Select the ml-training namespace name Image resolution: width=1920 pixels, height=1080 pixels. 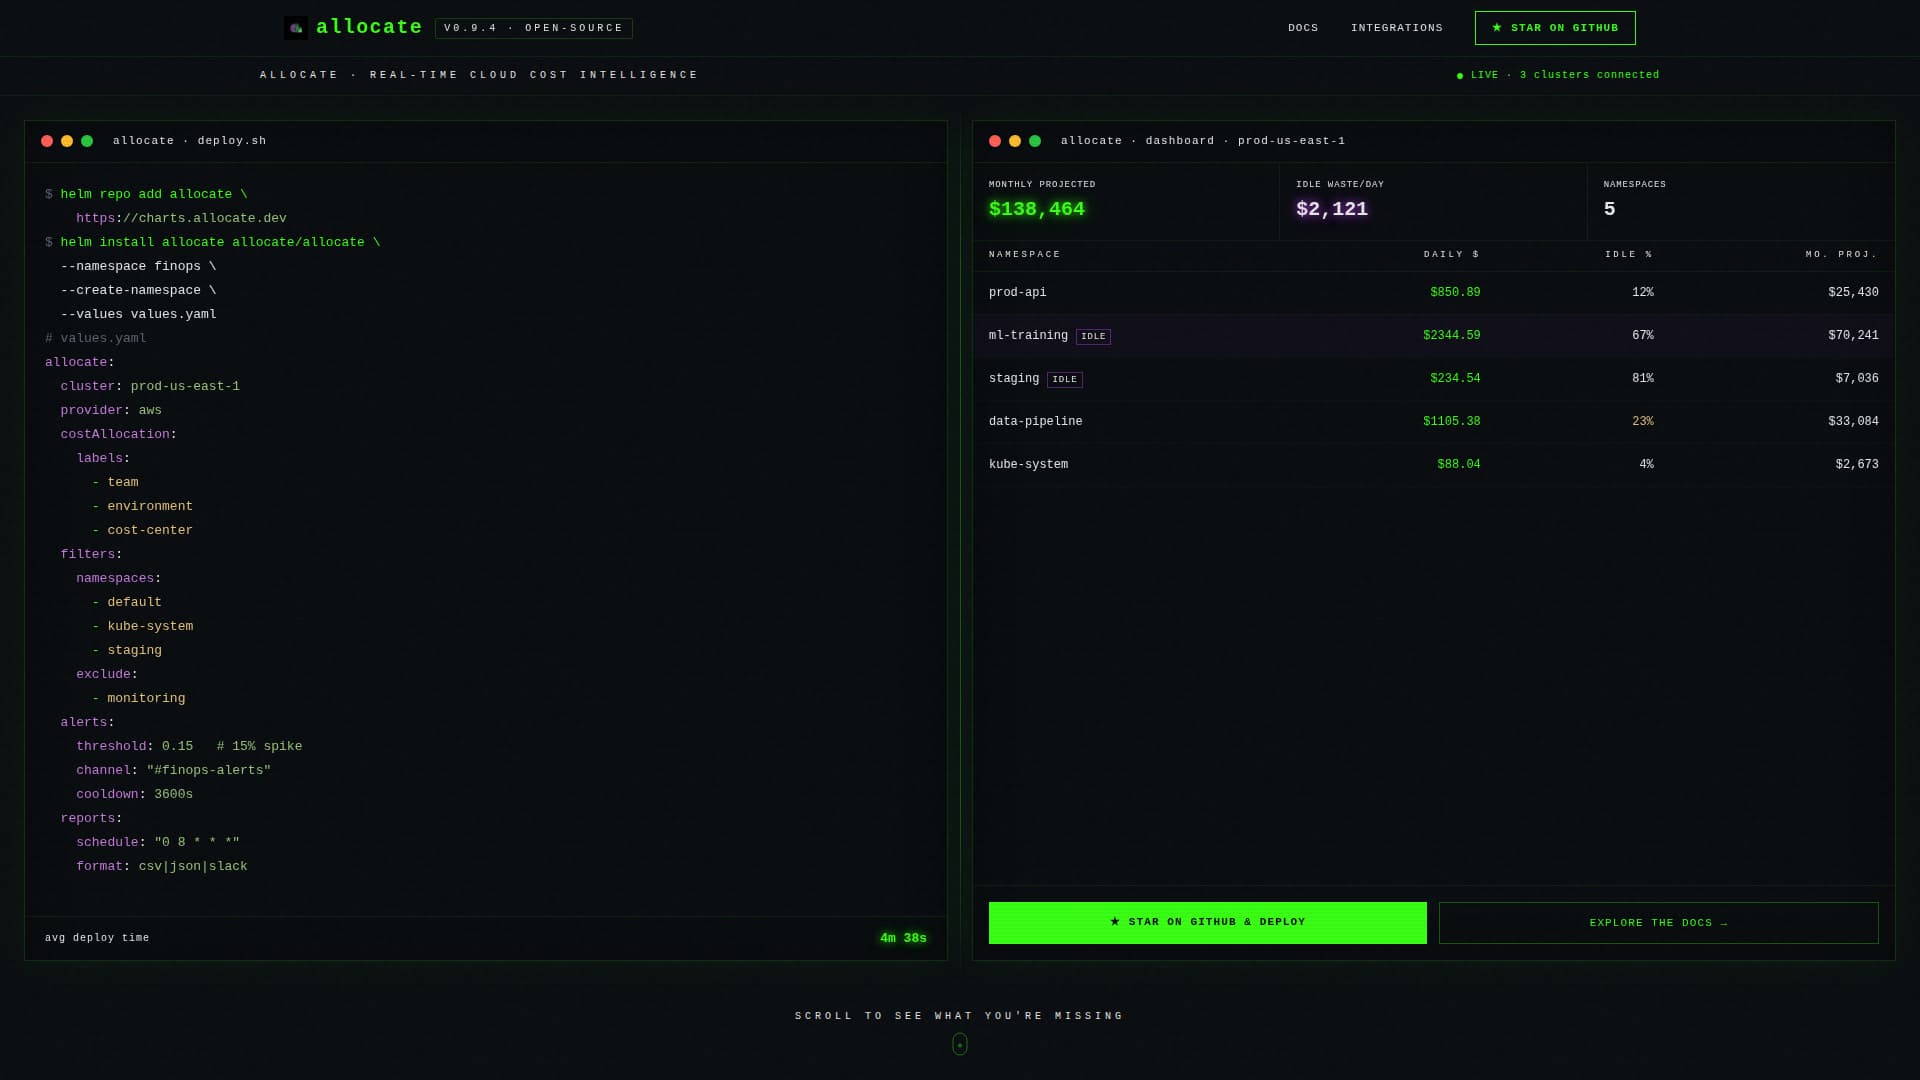click(1028, 336)
